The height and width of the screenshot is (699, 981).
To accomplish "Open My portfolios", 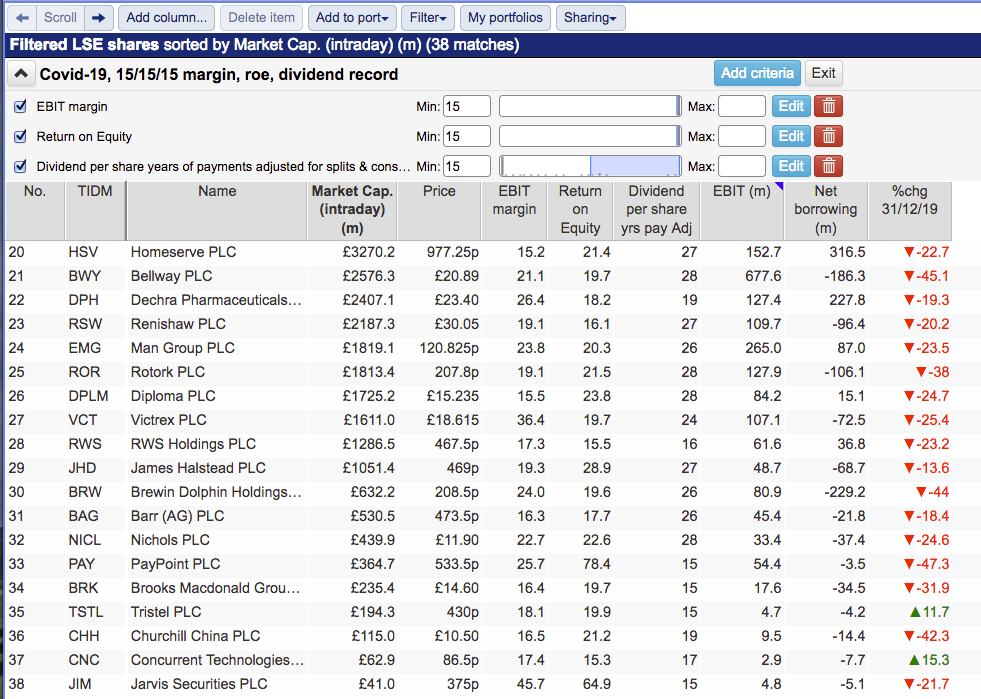I will [x=506, y=18].
